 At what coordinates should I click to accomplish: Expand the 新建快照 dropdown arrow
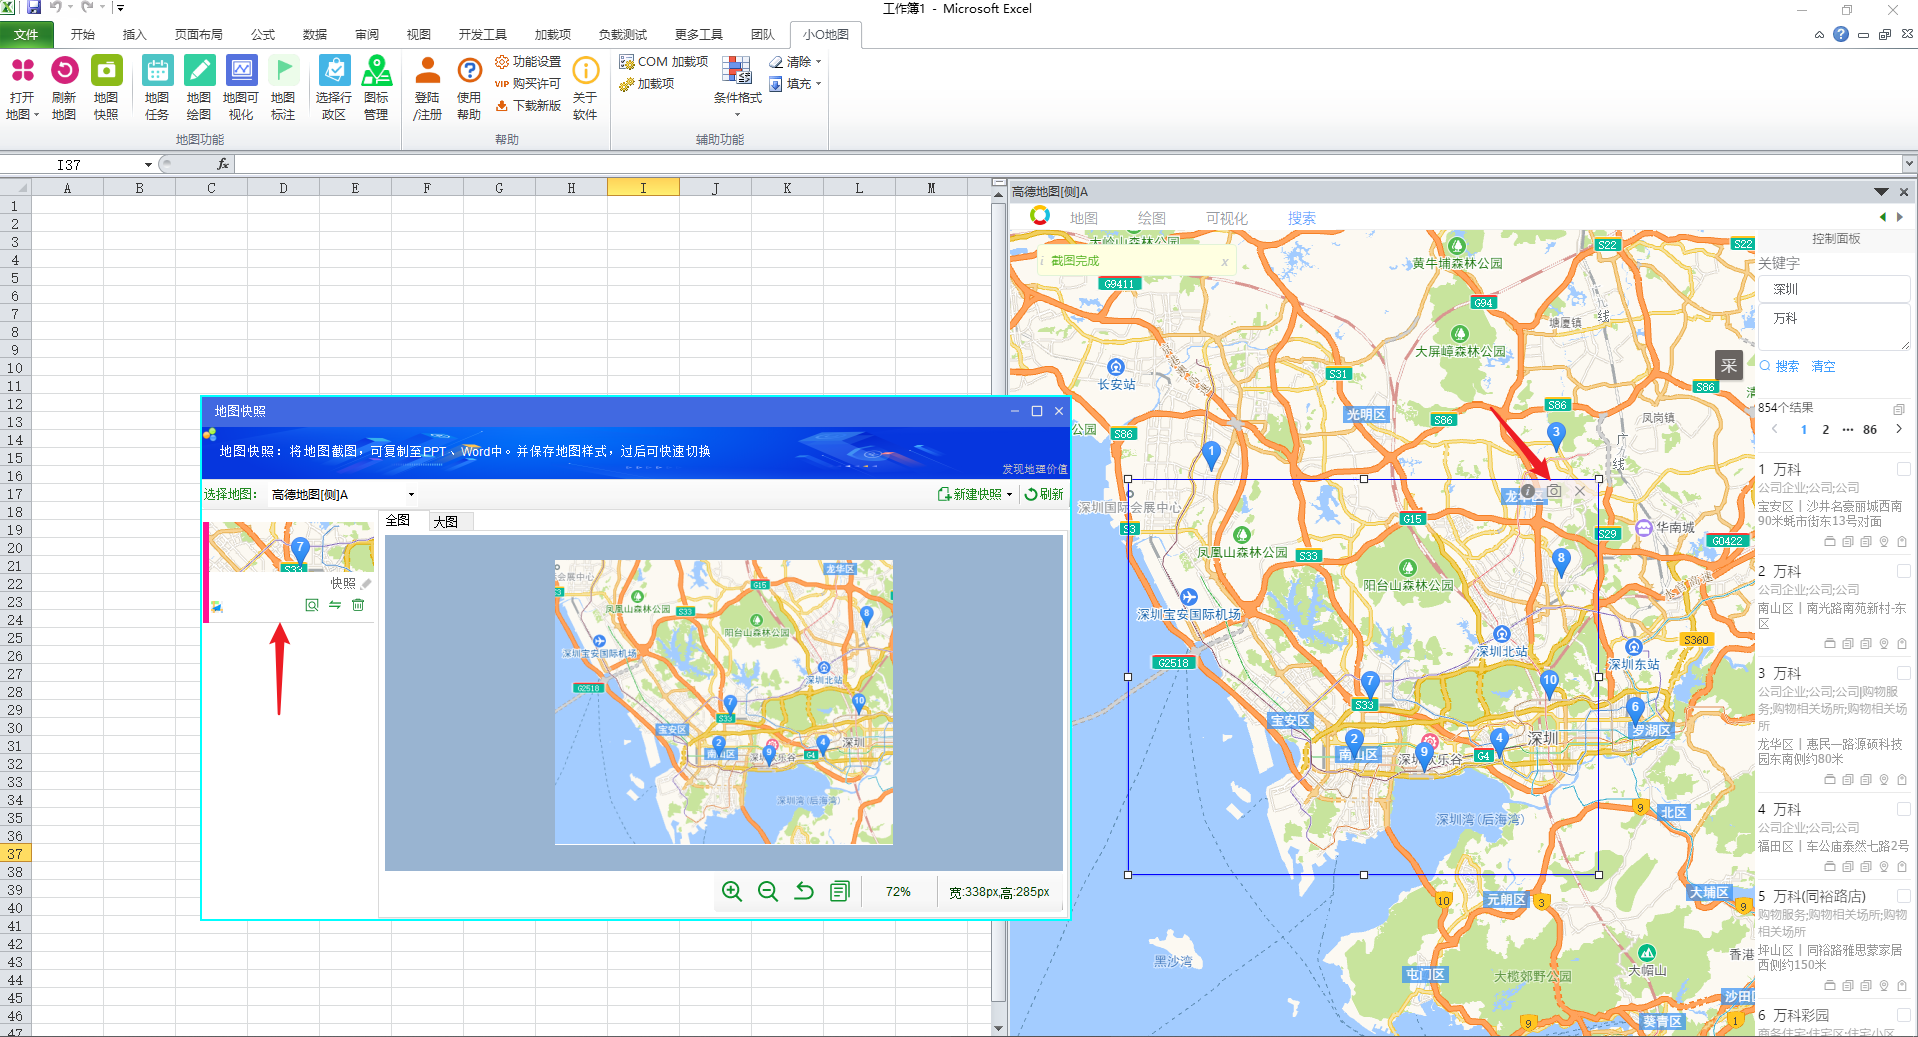[x=1009, y=495]
